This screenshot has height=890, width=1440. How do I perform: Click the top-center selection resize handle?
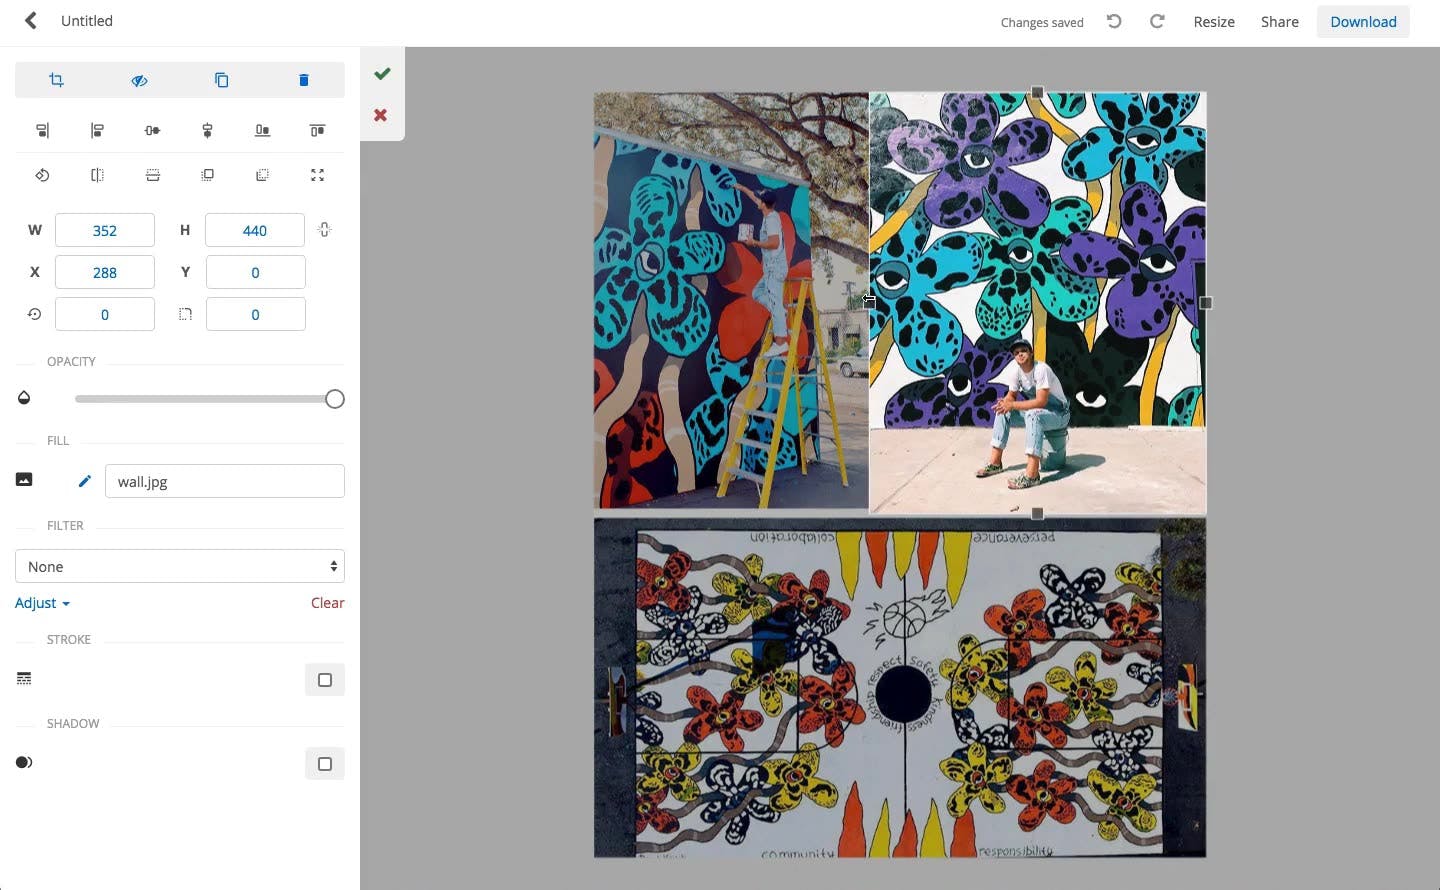pyautogui.click(x=1038, y=92)
